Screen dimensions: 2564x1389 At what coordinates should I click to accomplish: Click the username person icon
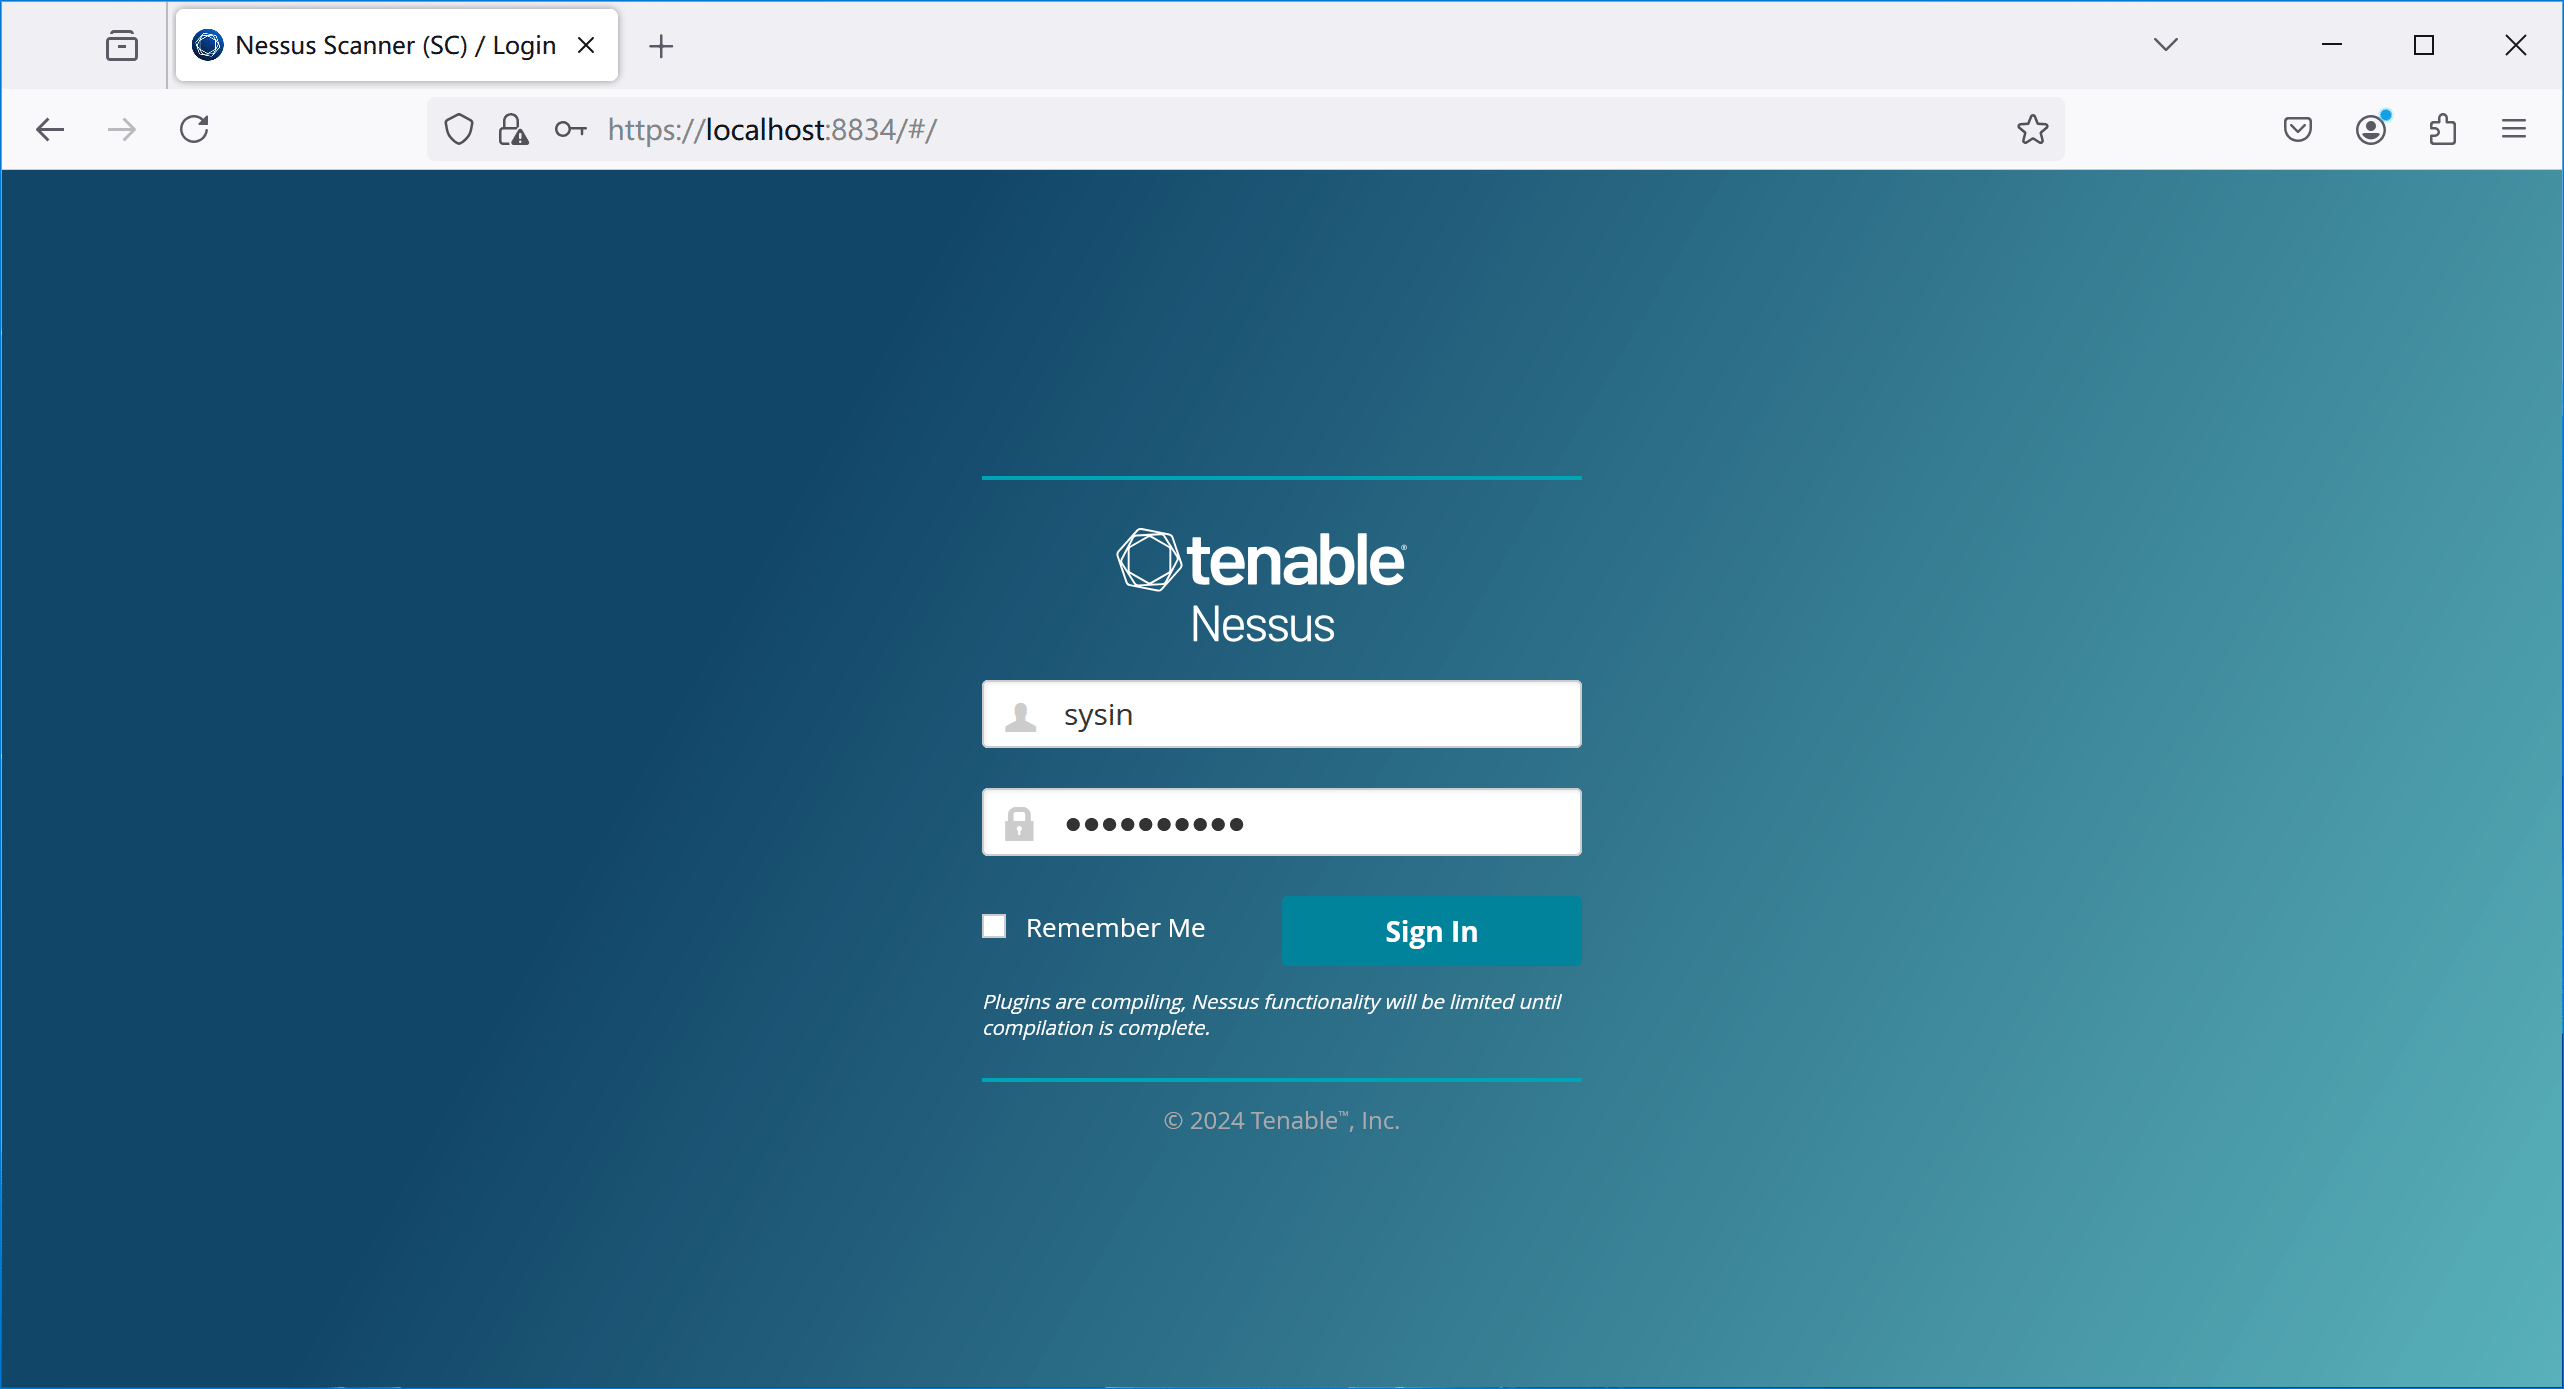(x=1020, y=714)
